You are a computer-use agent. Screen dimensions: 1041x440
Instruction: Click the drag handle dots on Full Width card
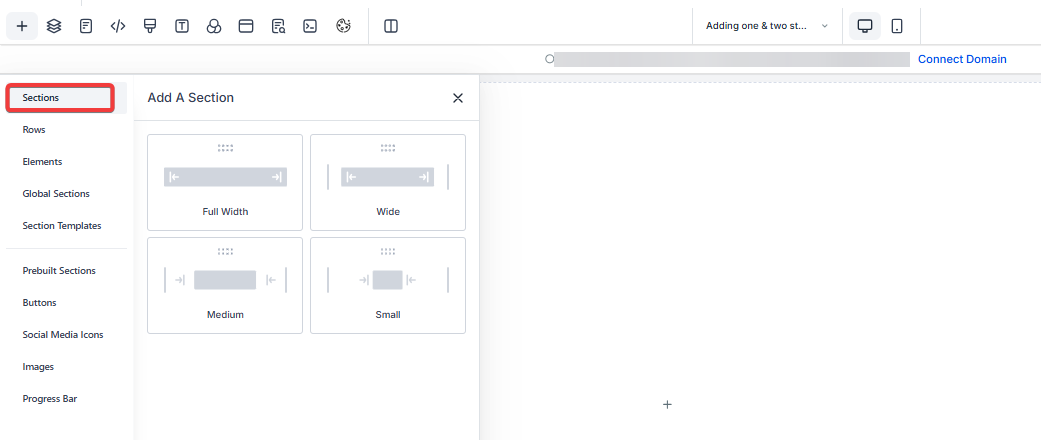[225, 148]
